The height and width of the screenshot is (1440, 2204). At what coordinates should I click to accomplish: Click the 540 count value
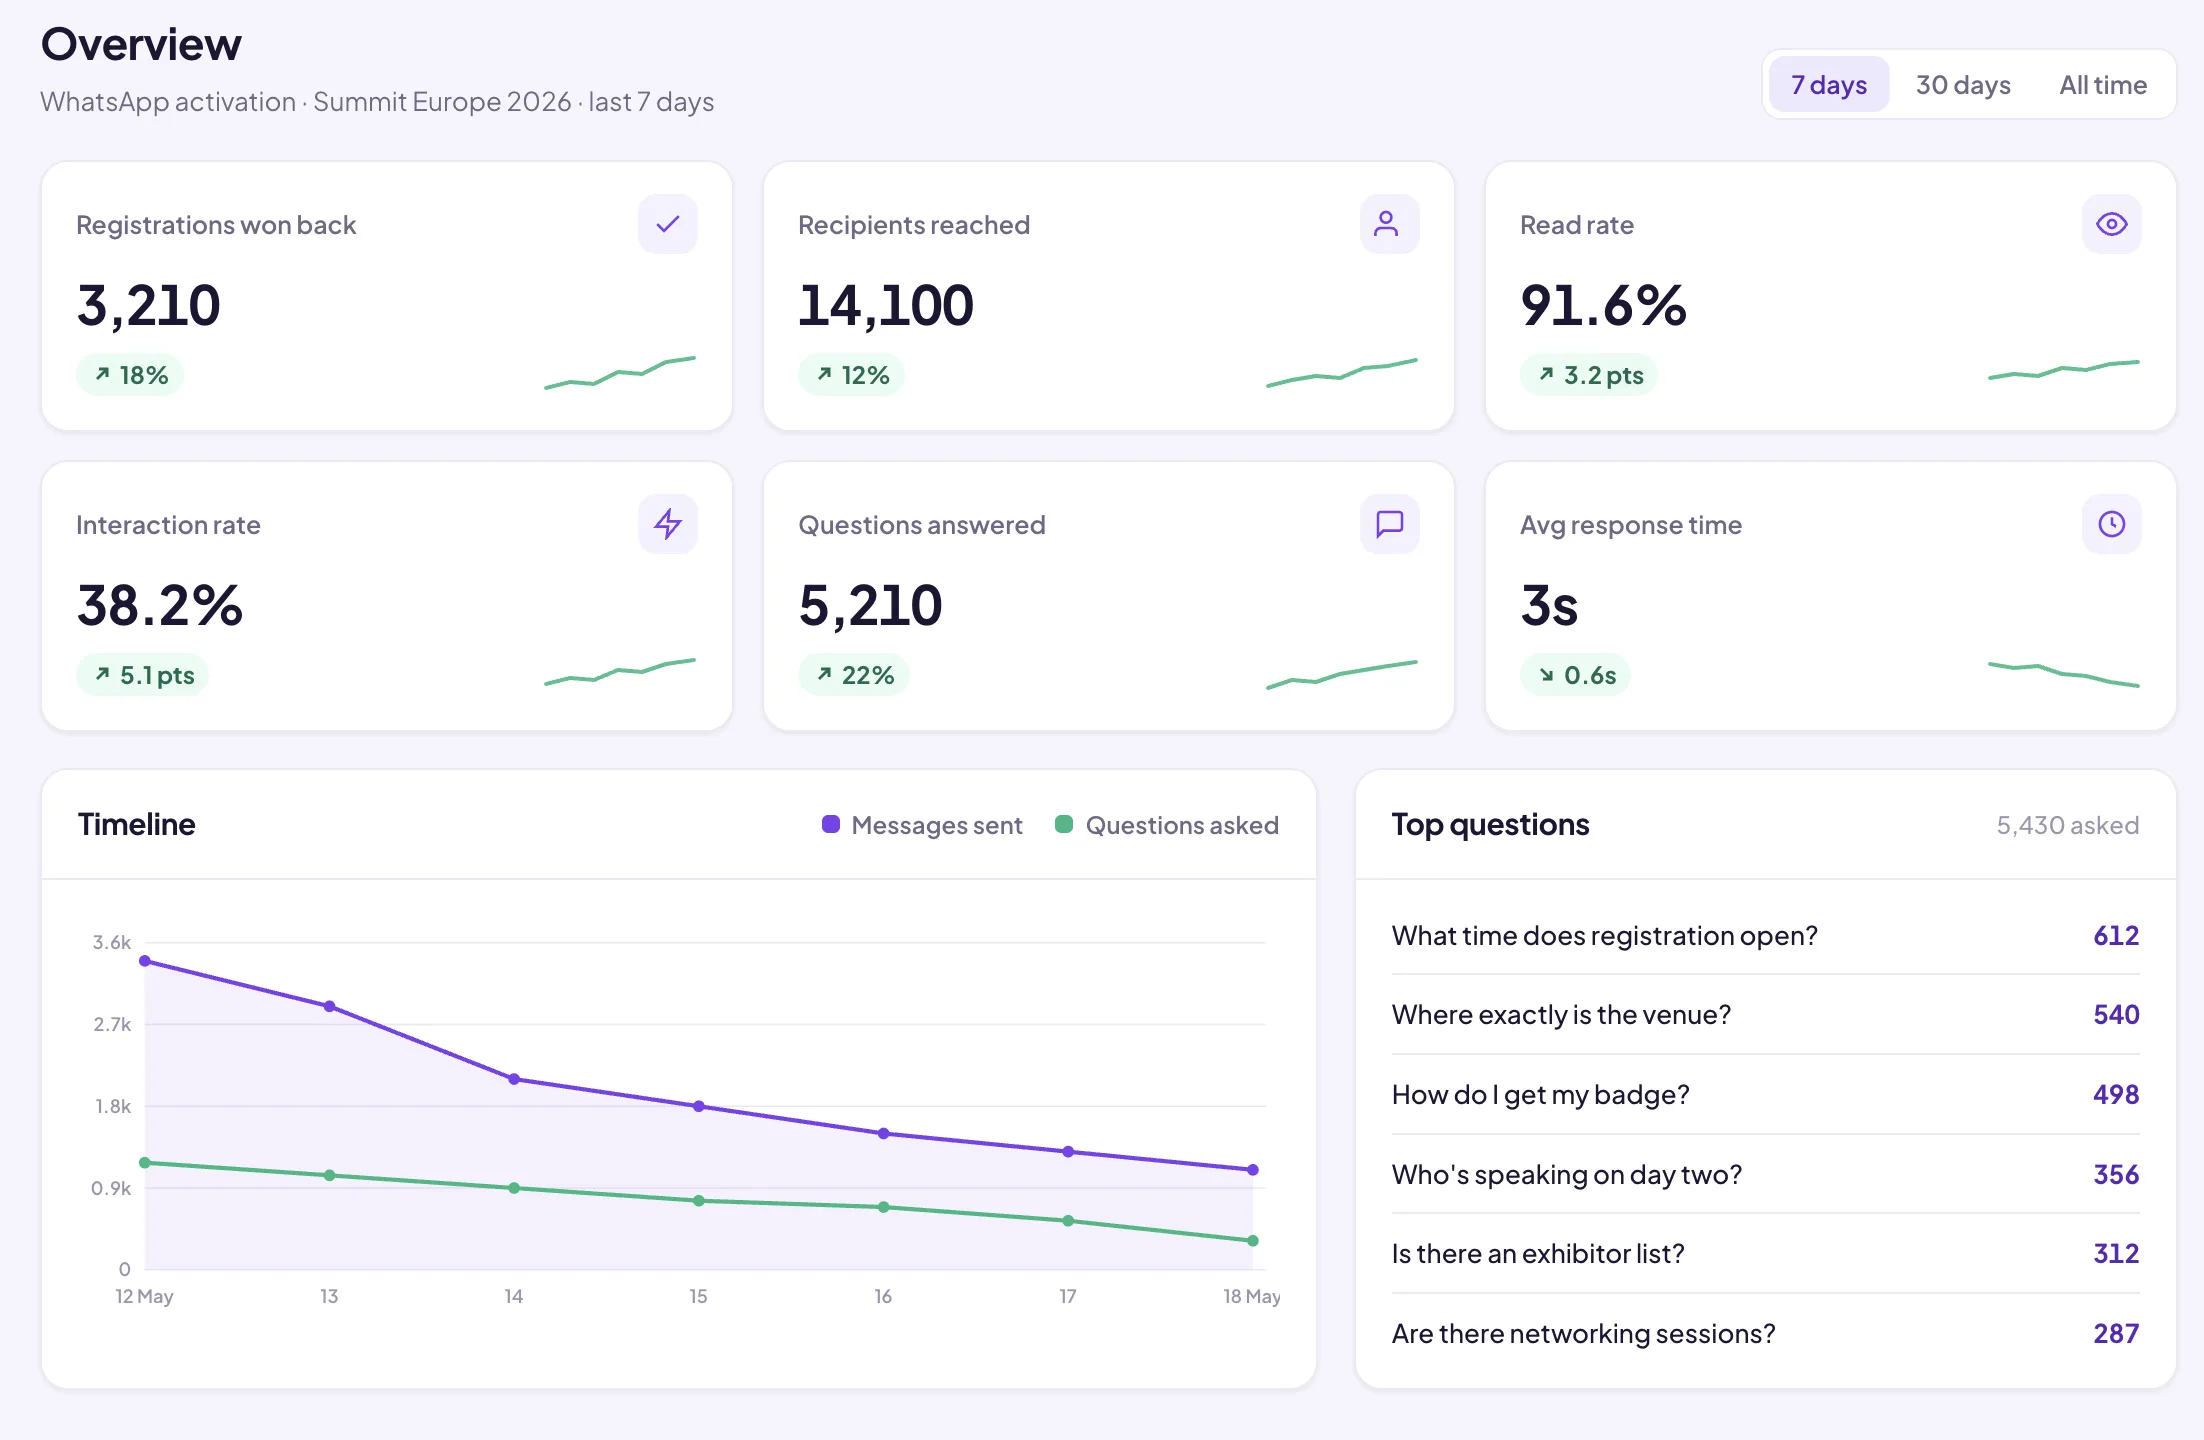coord(2116,1014)
